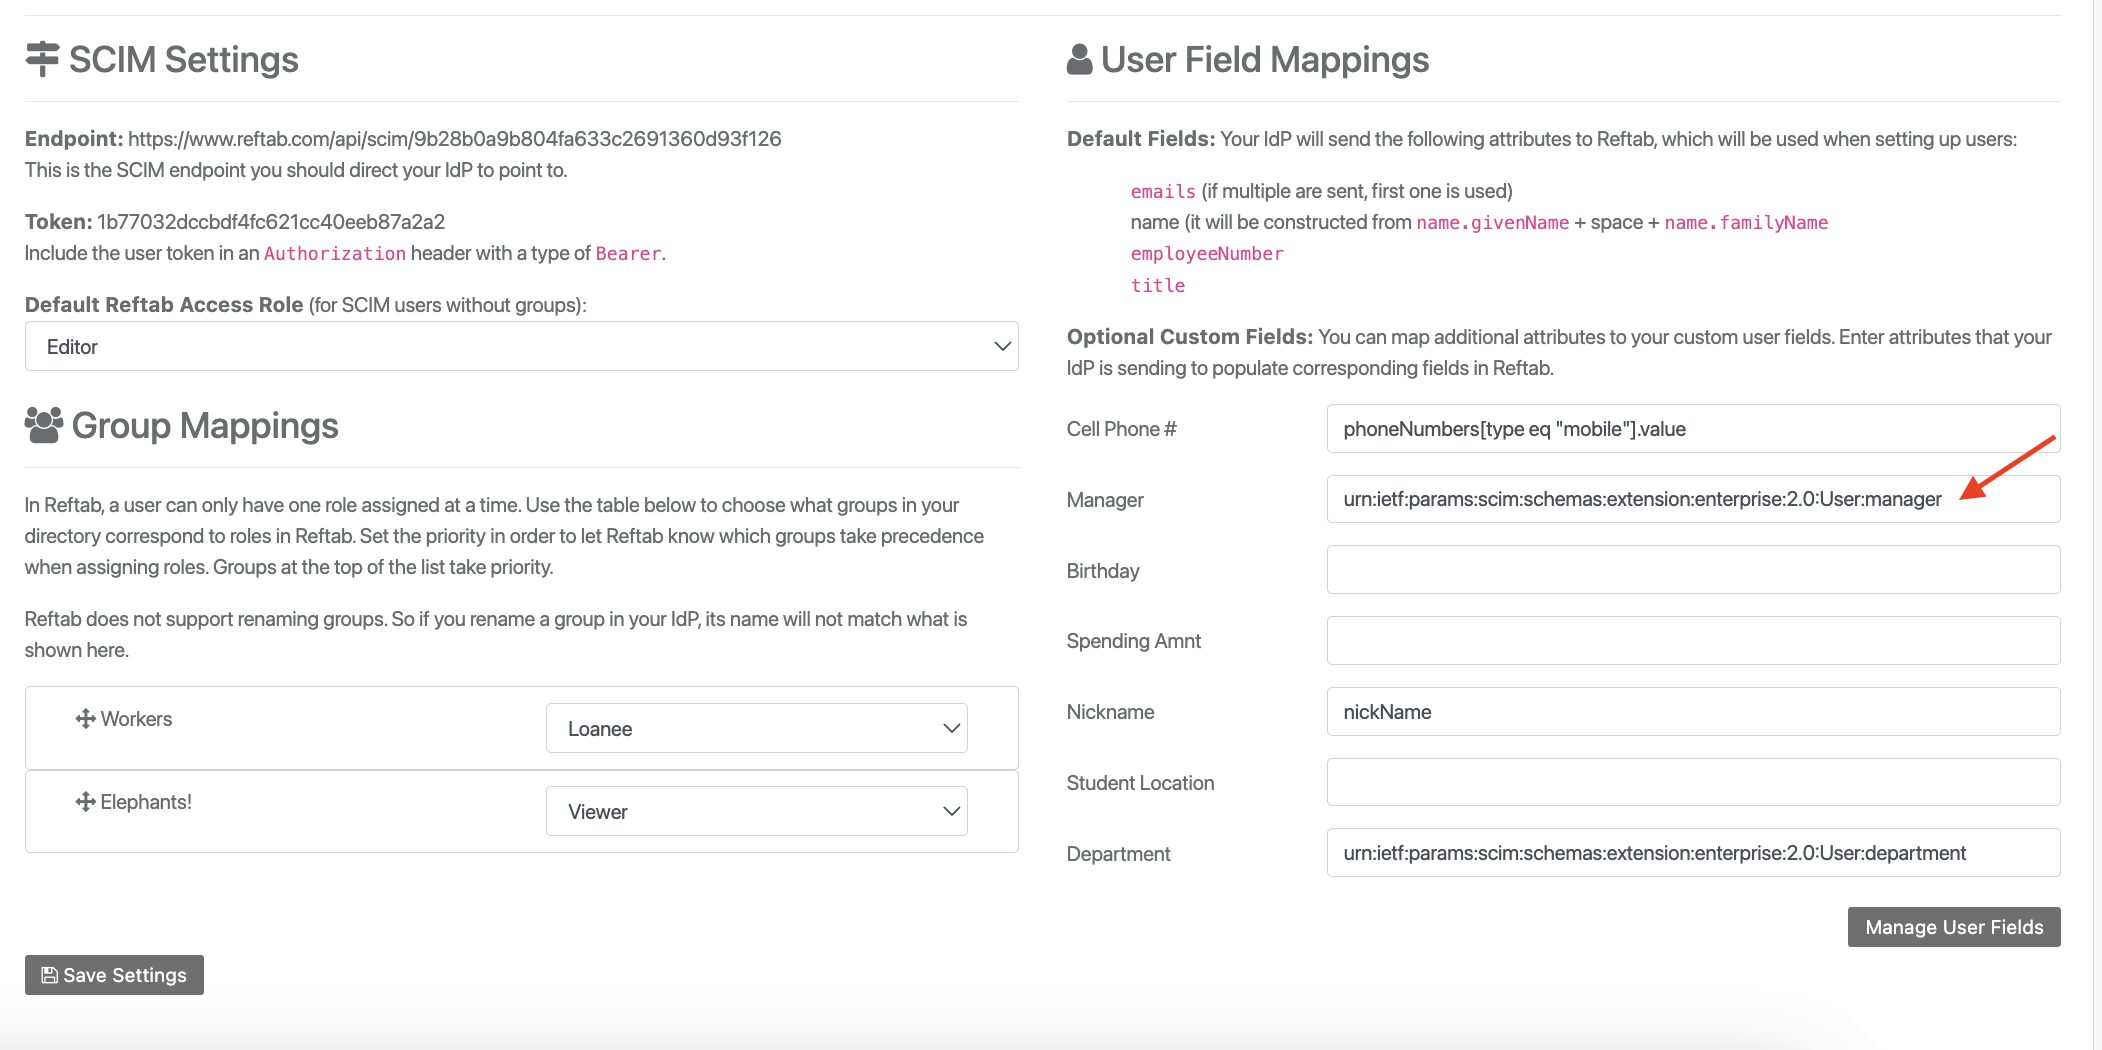Click the Manager field label
Screen dimensions: 2102x1050
point(1105,500)
